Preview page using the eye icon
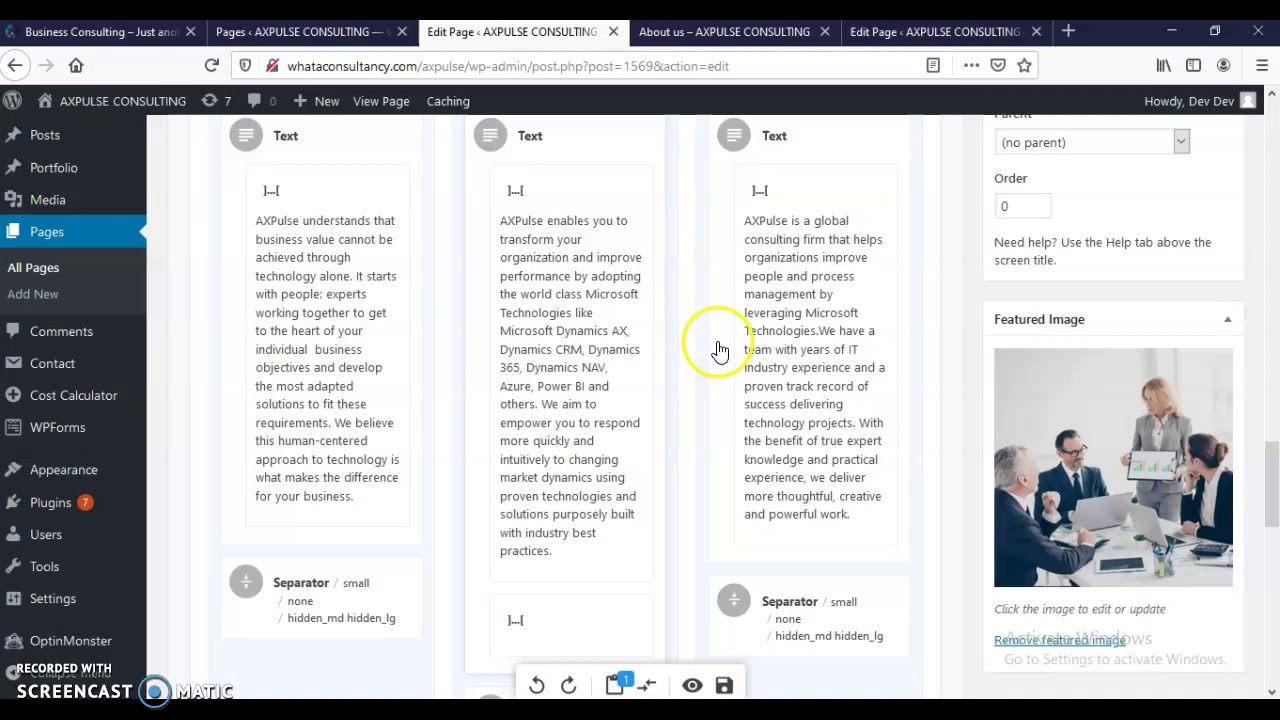Screen dimensions: 1280x720 [692, 685]
